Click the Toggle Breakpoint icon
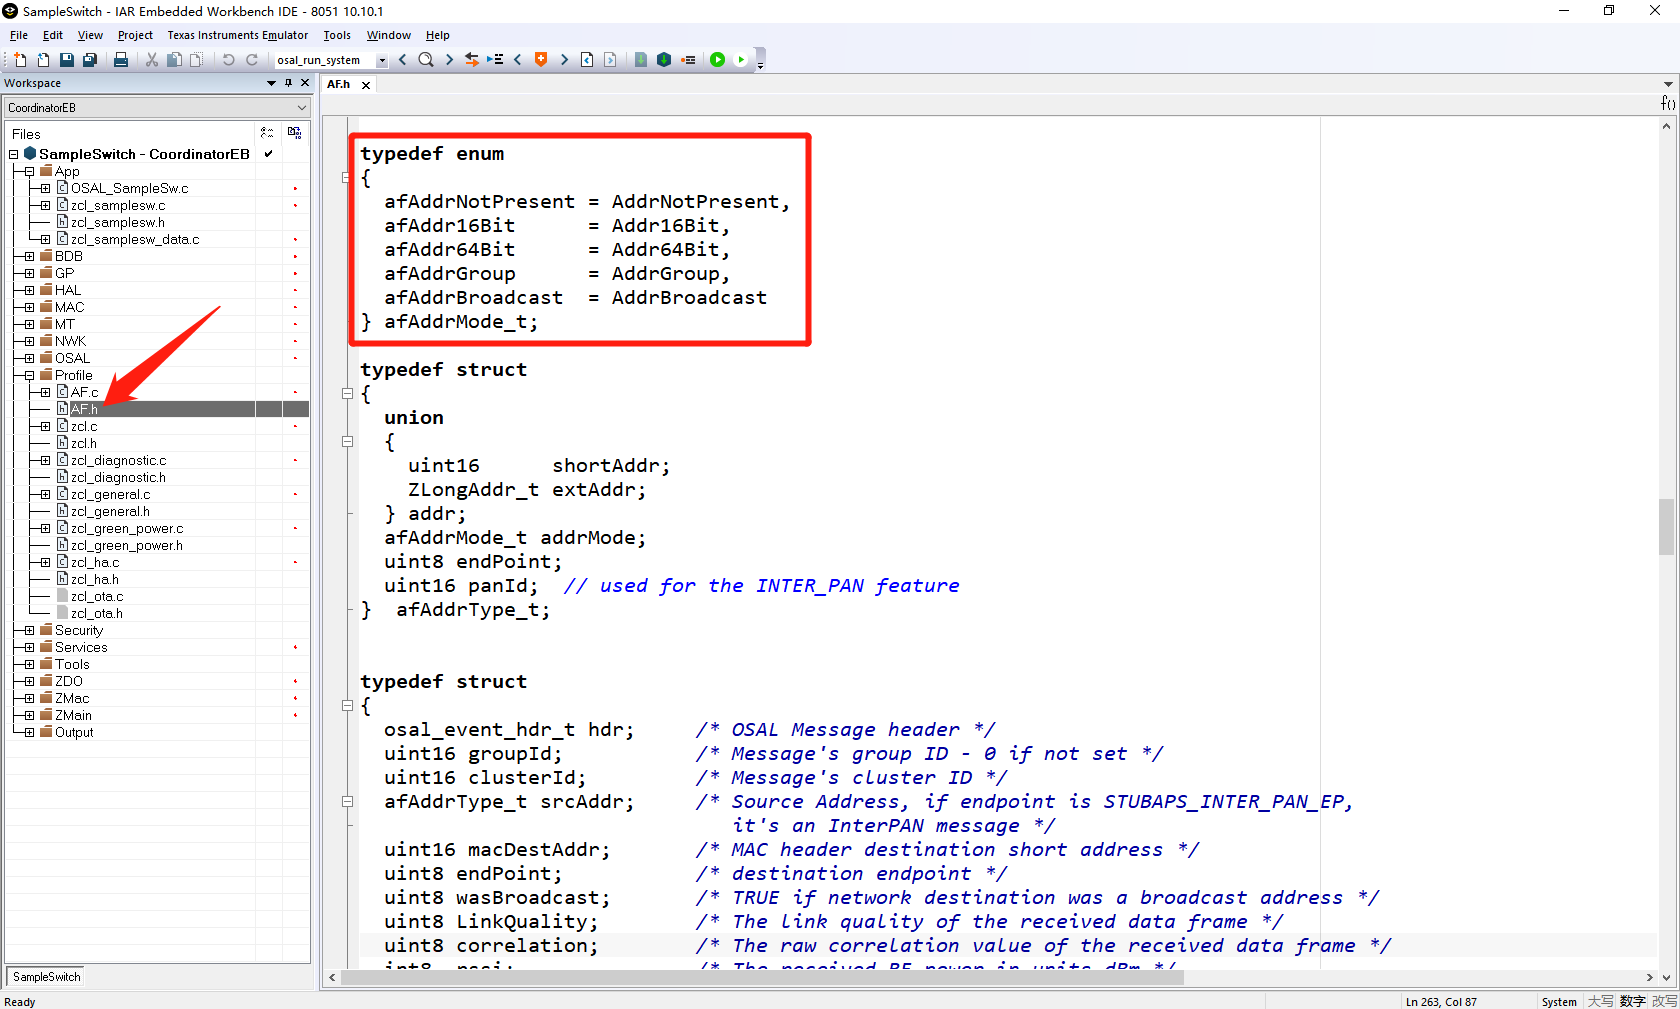 tap(688, 60)
